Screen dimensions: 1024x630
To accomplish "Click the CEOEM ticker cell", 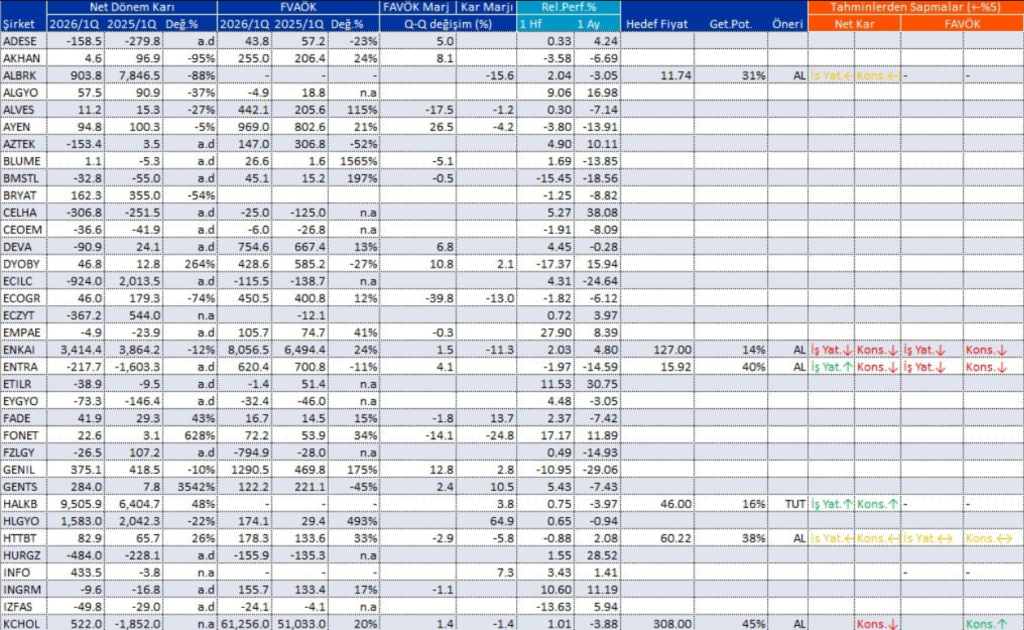I will (x=24, y=230).
